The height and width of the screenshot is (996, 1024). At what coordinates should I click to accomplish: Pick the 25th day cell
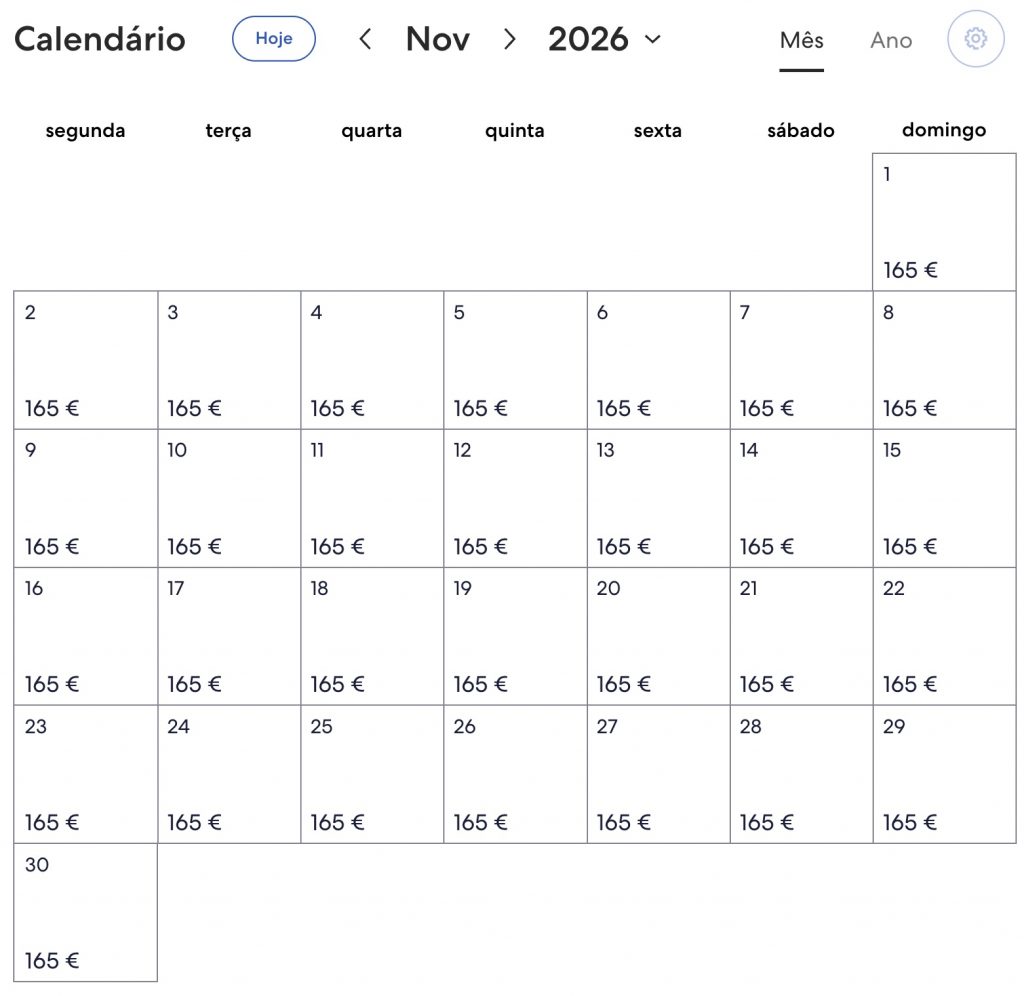click(372, 774)
